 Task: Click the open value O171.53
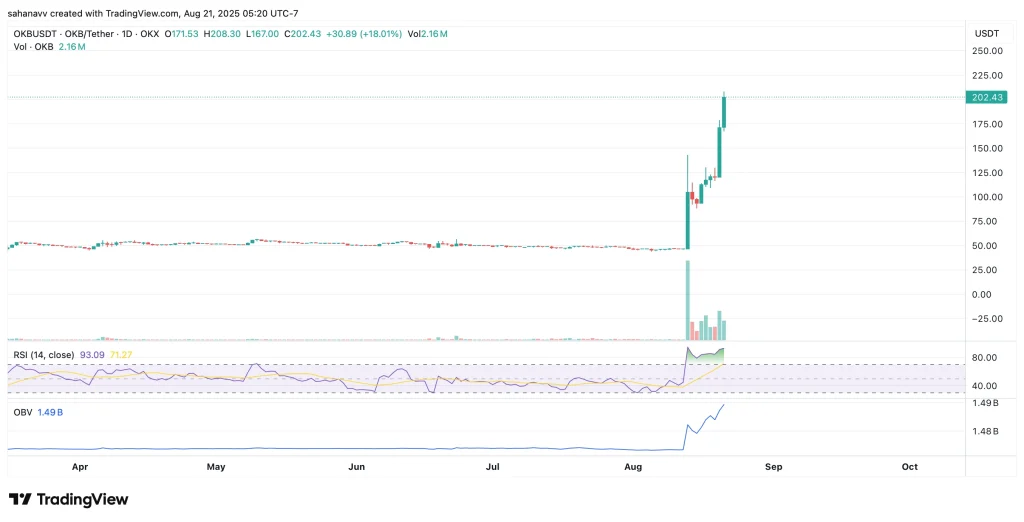(181, 34)
